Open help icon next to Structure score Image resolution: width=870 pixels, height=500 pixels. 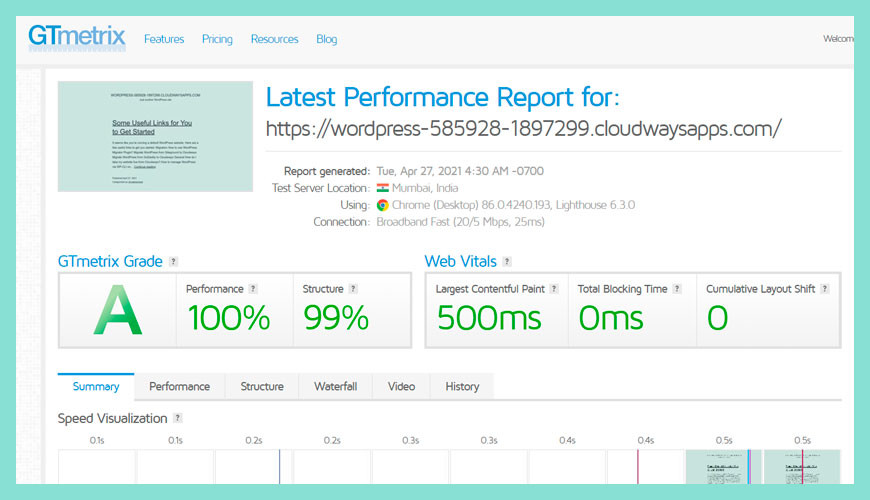pyautogui.click(x=353, y=289)
